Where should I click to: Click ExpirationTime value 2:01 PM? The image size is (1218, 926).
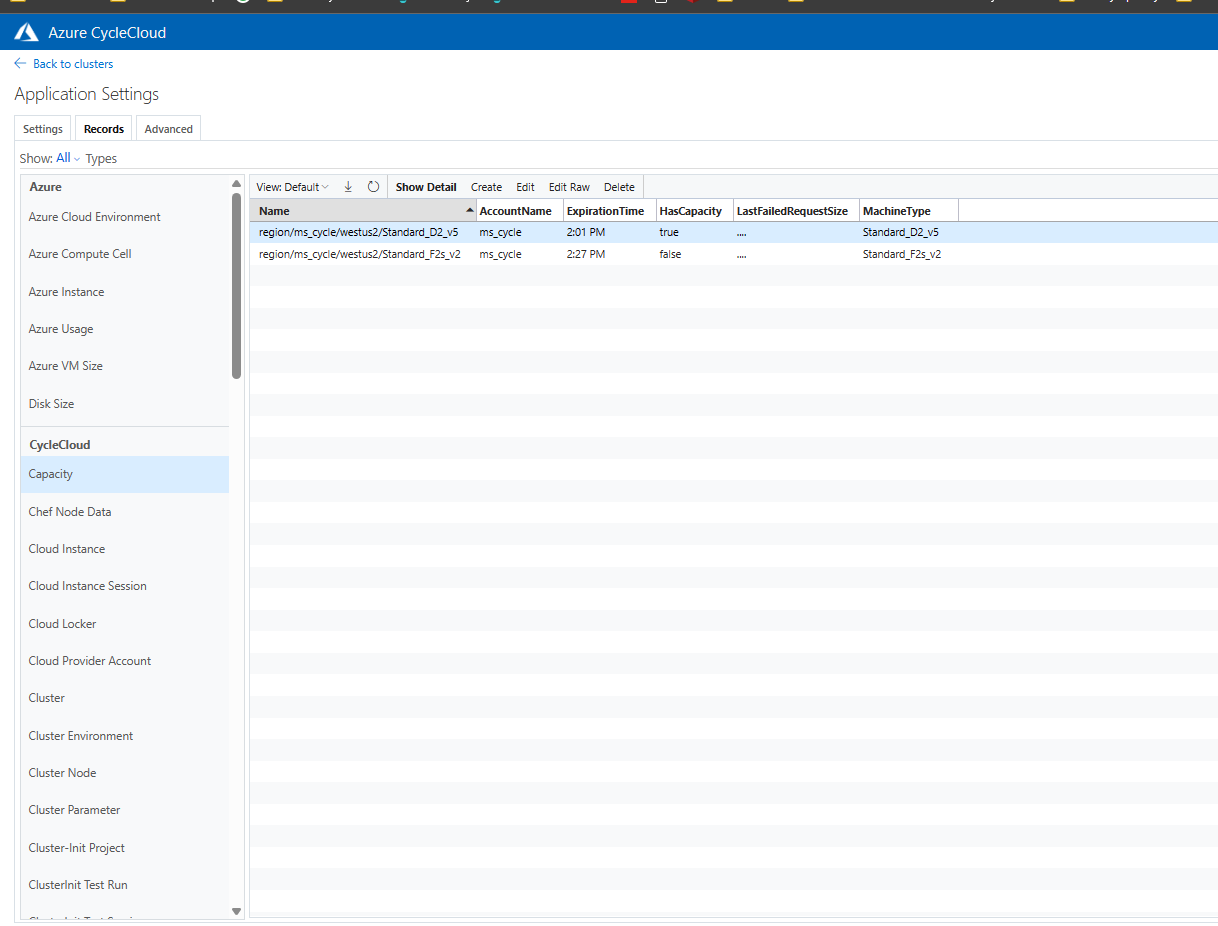586,232
